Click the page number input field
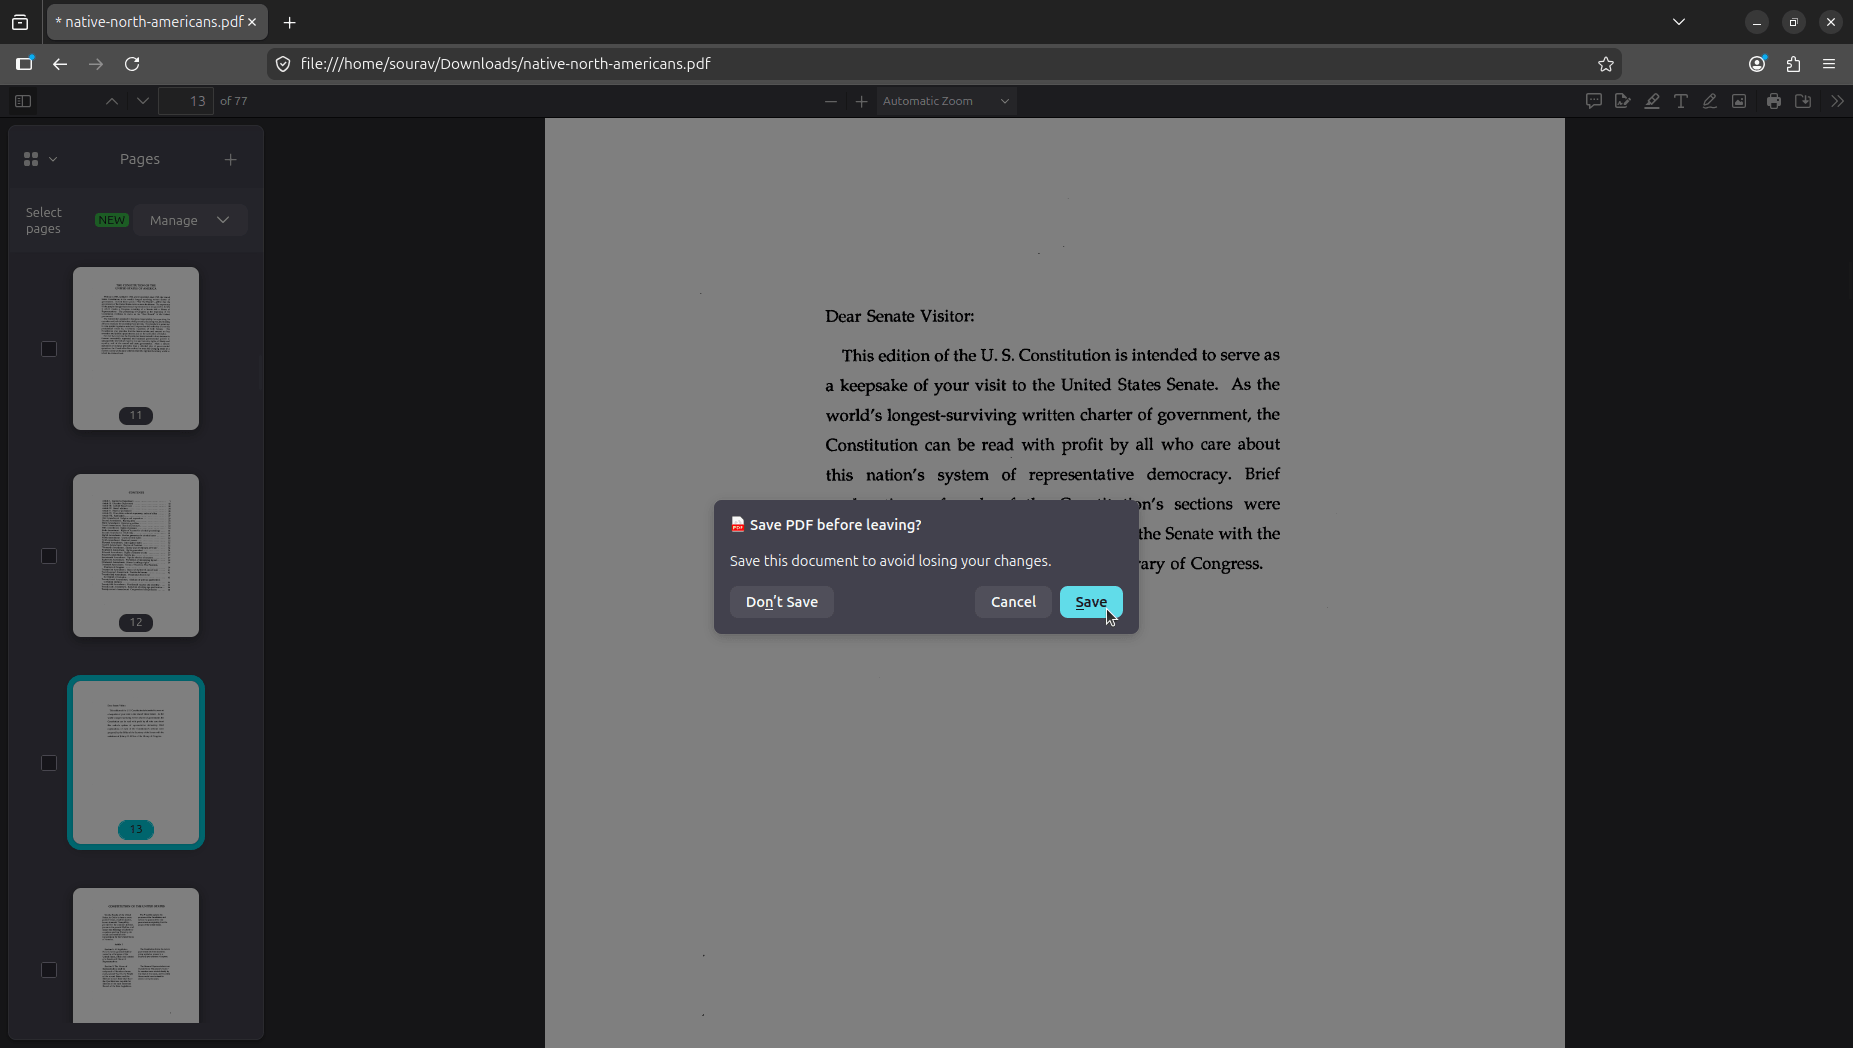The image size is (1853, 1048). (x=186, y=101)
